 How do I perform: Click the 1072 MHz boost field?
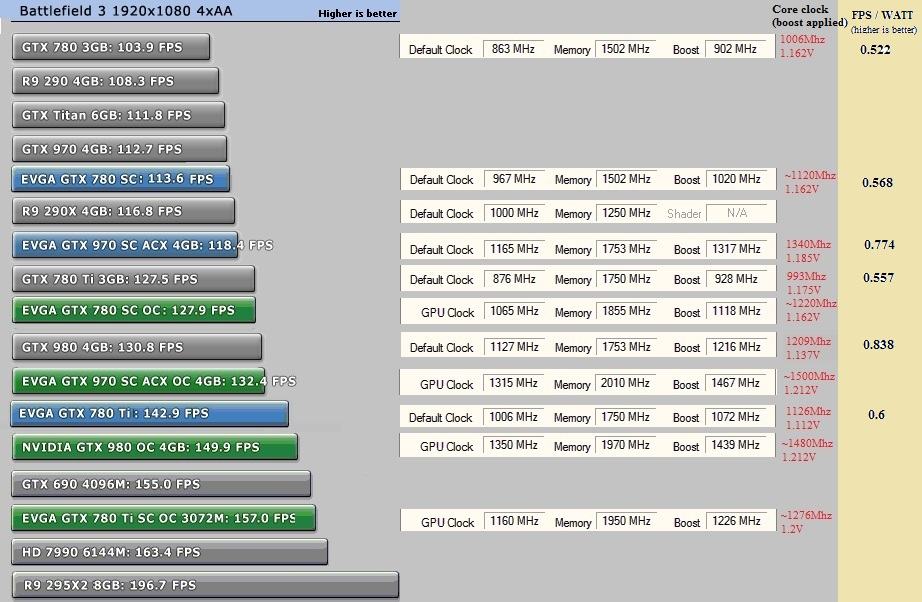tap(735, 417)
